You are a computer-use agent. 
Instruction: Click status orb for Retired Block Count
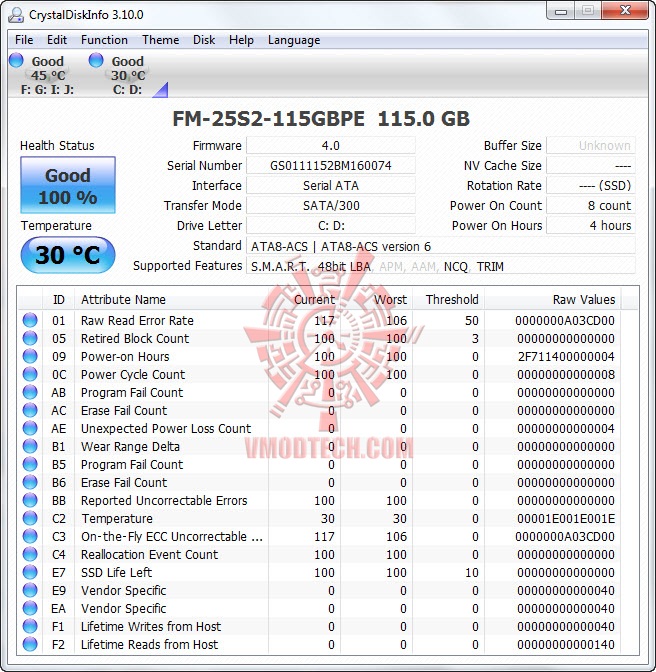pos(30,338)
